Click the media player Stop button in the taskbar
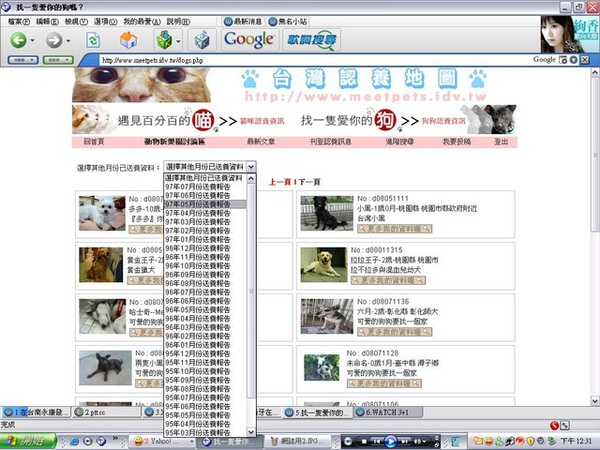The image size is (600, 450). tap(364, 442)
